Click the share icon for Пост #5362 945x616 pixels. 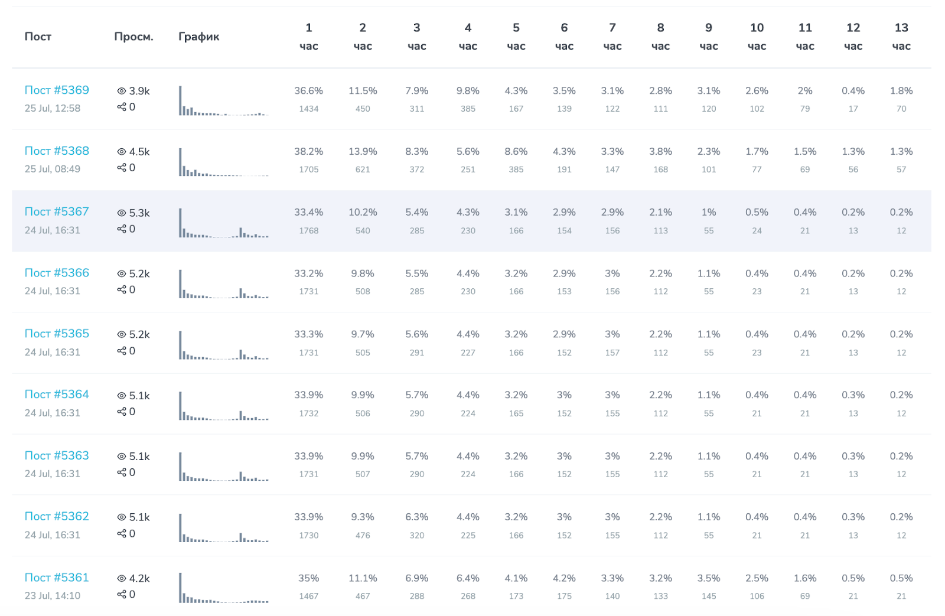pyautogui.click(x=121, y=533)
